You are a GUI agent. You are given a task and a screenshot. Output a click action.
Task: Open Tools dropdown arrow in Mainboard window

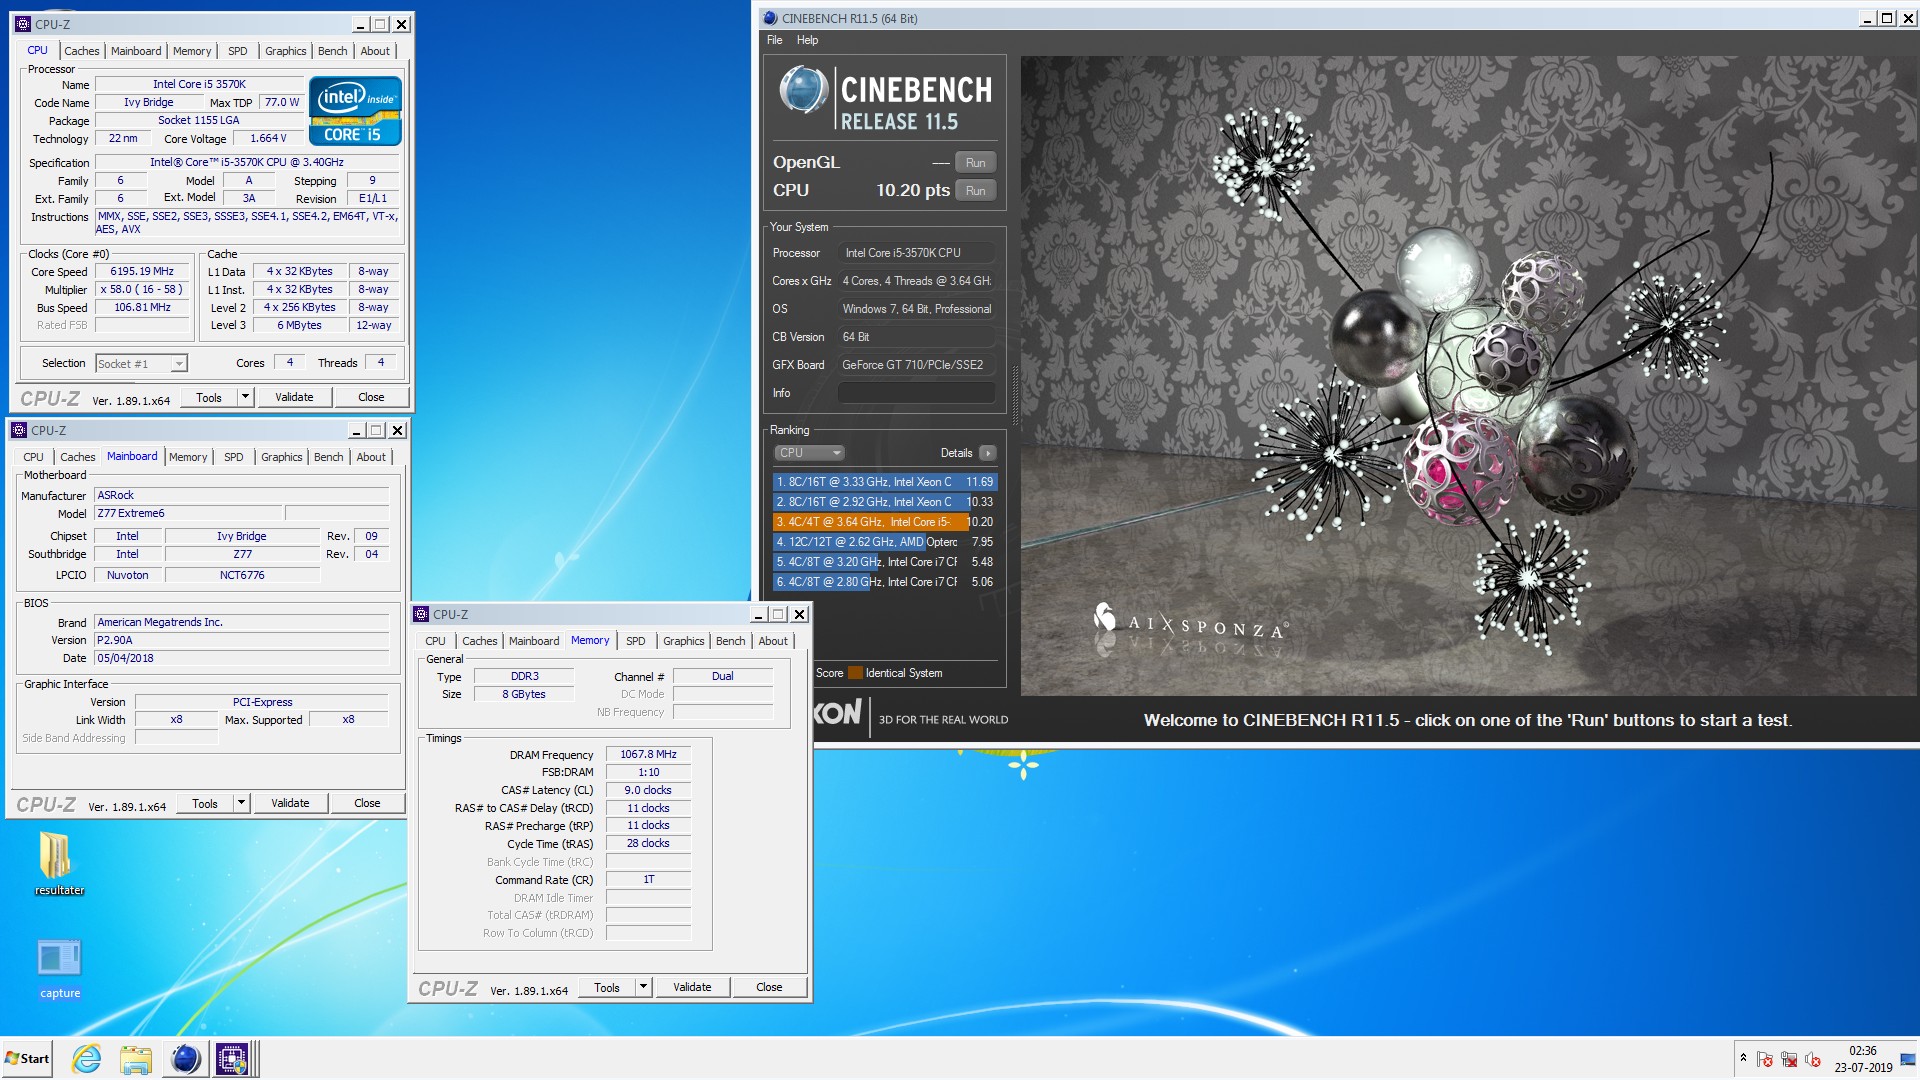(241, 803)
